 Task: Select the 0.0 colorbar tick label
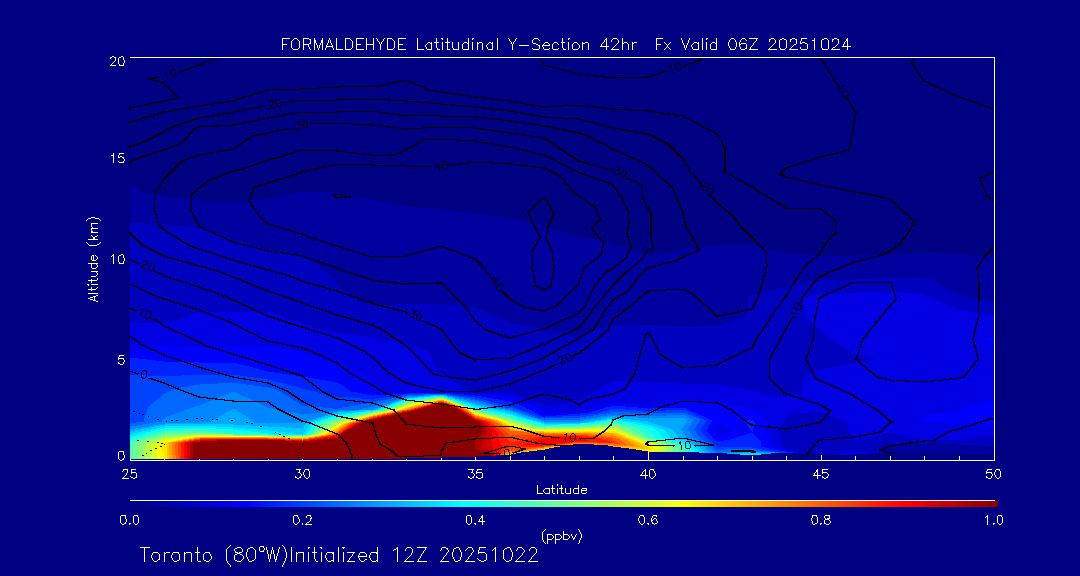tap(129, 520)
